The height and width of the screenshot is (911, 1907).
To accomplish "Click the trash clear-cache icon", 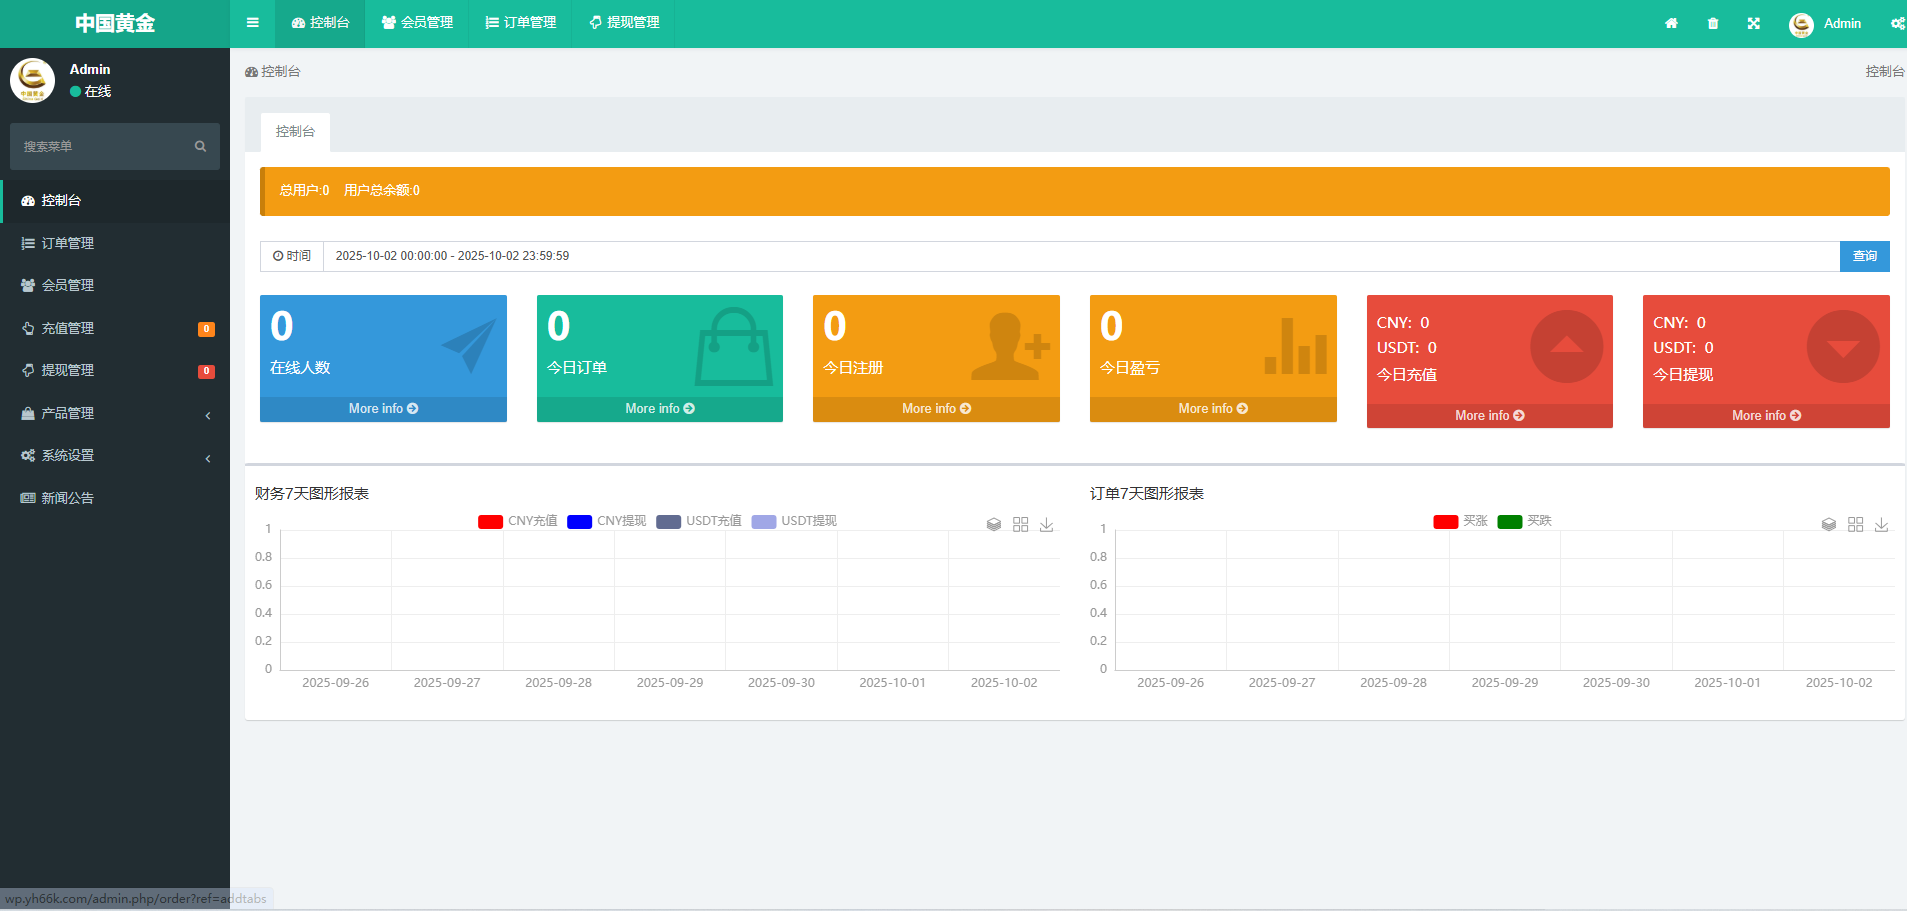I will tap(1713, 23).
